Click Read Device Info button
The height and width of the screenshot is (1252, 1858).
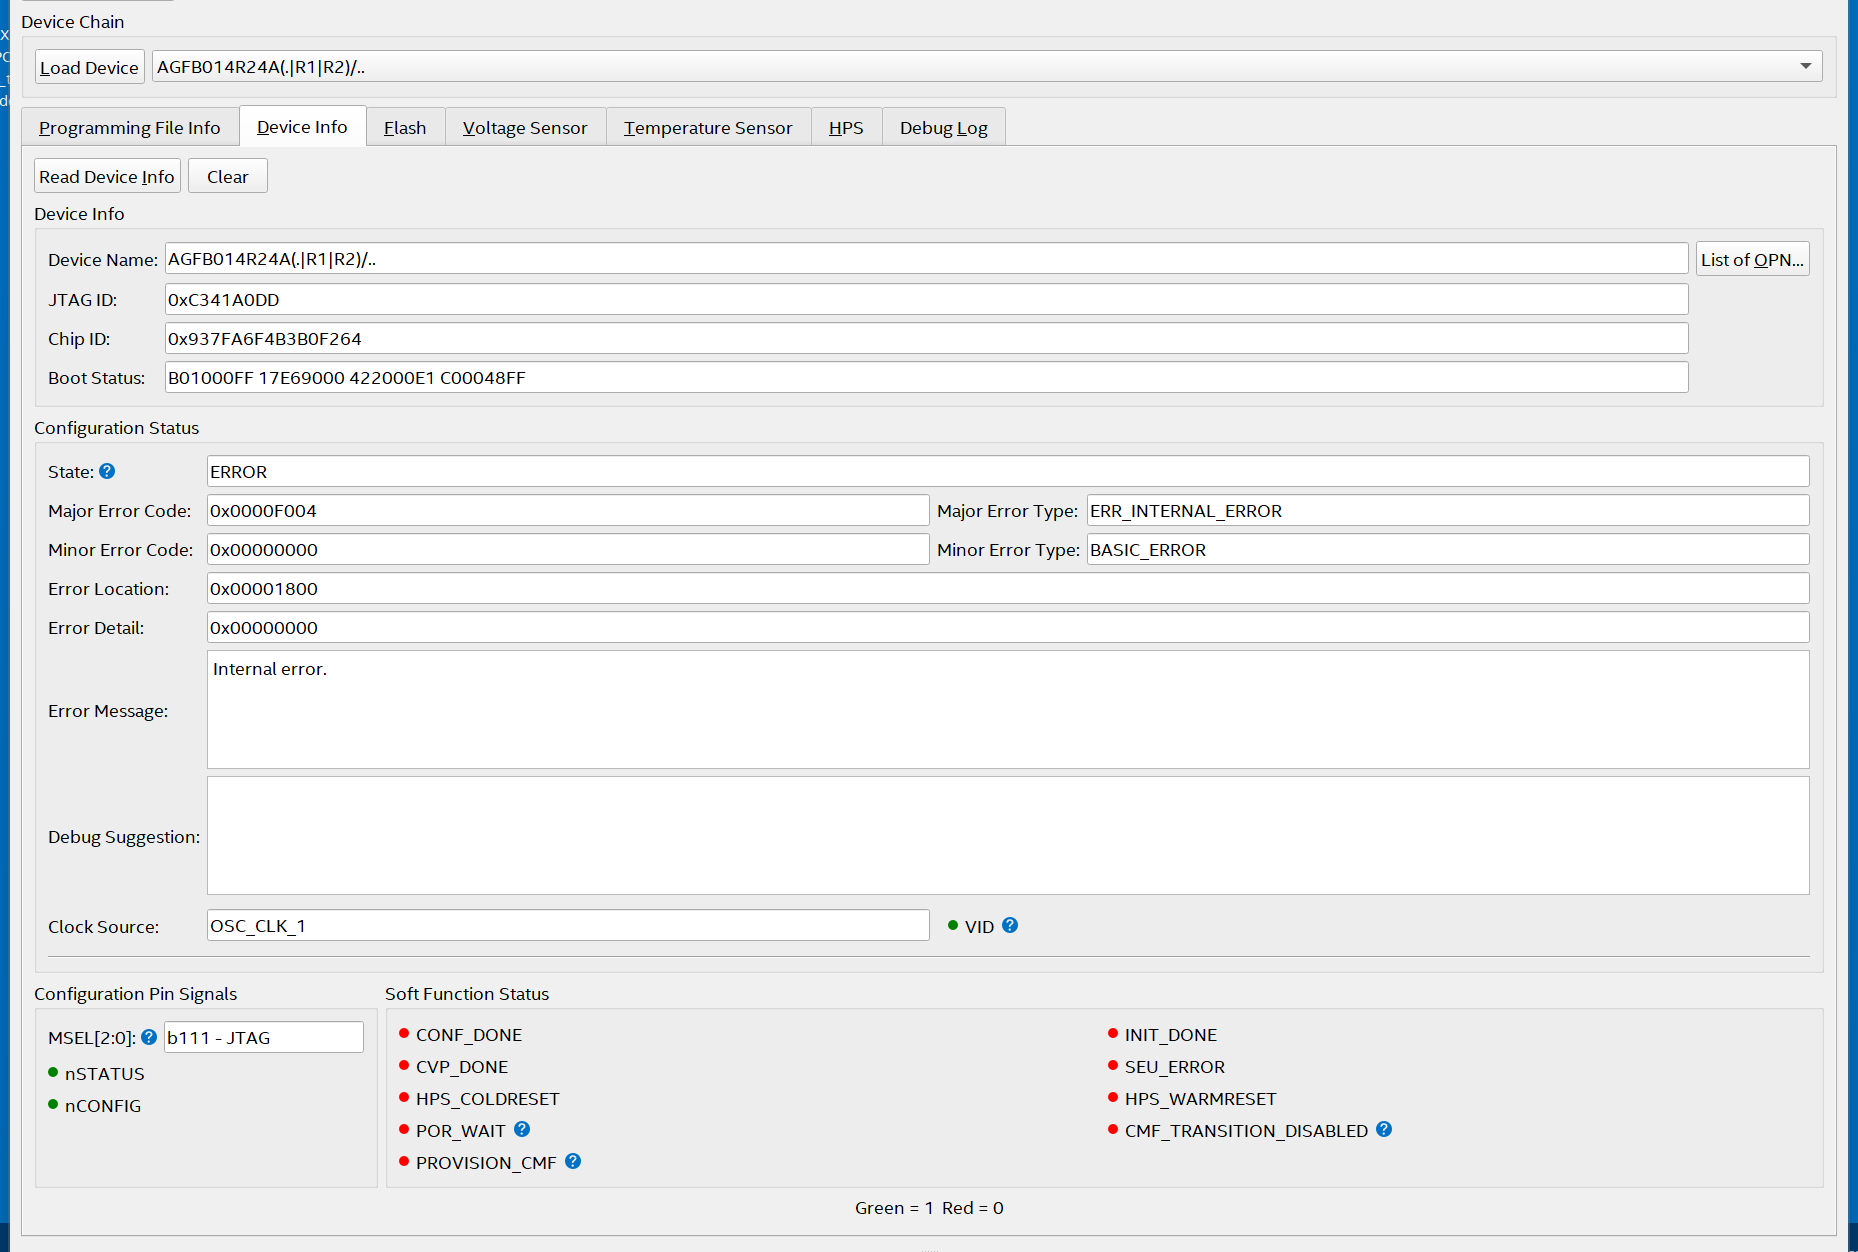(x=107, y=176)
